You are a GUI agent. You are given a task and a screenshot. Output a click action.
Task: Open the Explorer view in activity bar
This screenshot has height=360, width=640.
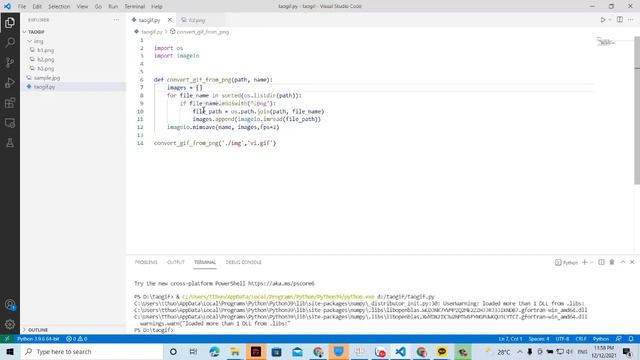pyautogui.click(x=10, y=22)
